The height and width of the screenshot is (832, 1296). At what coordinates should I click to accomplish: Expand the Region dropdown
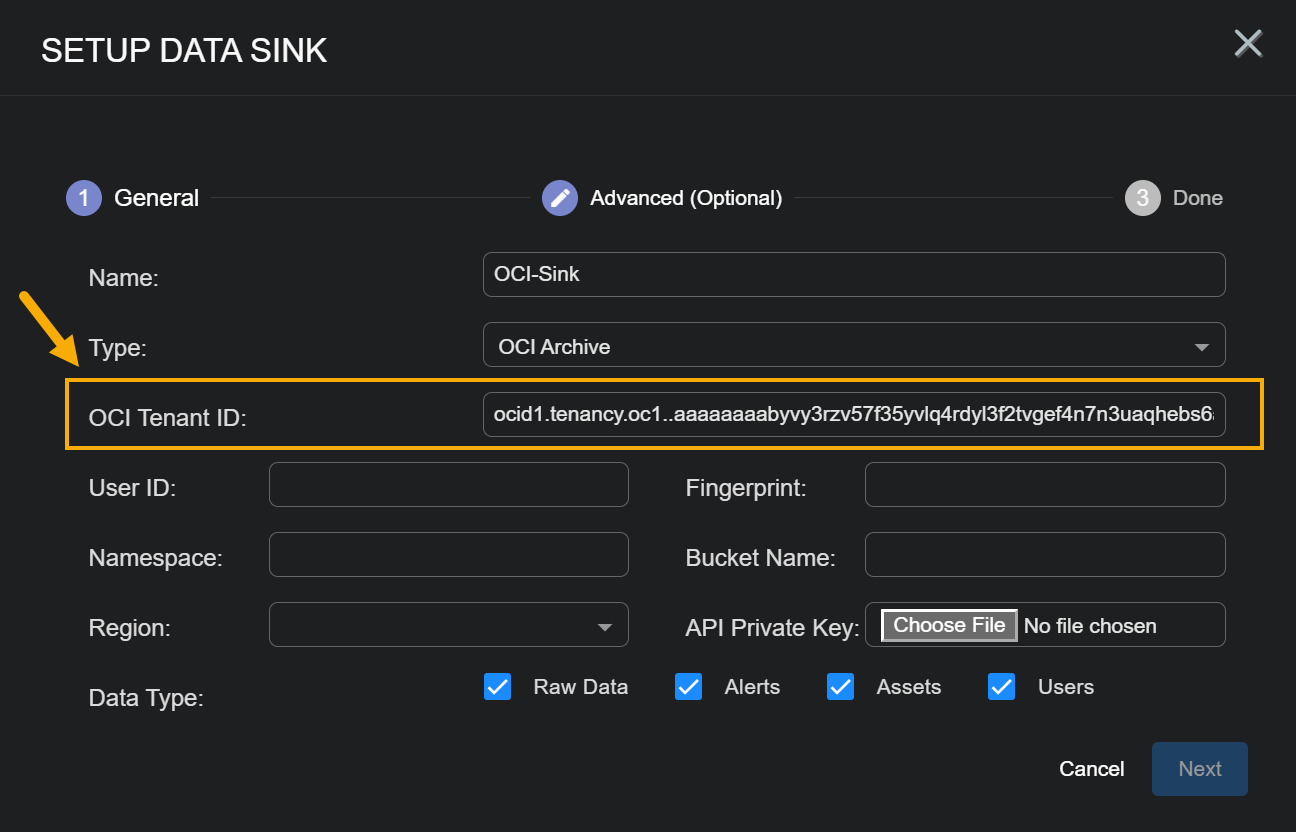point(448,627)
